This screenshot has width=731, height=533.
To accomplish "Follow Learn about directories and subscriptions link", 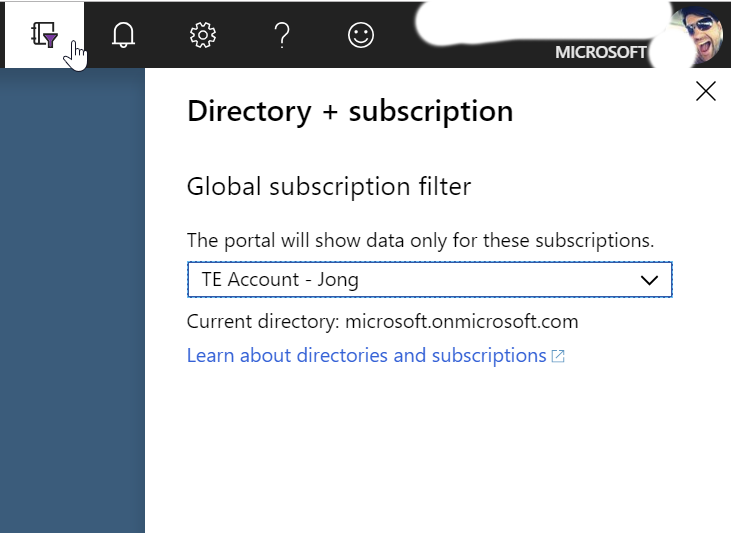I will click(x=366, y=356).
